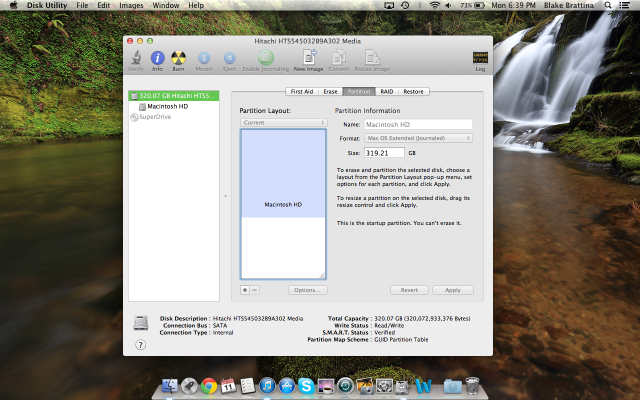Switch to the Erase tab
This screenshot has height=400, width=640.
click(x=330, y=91)
